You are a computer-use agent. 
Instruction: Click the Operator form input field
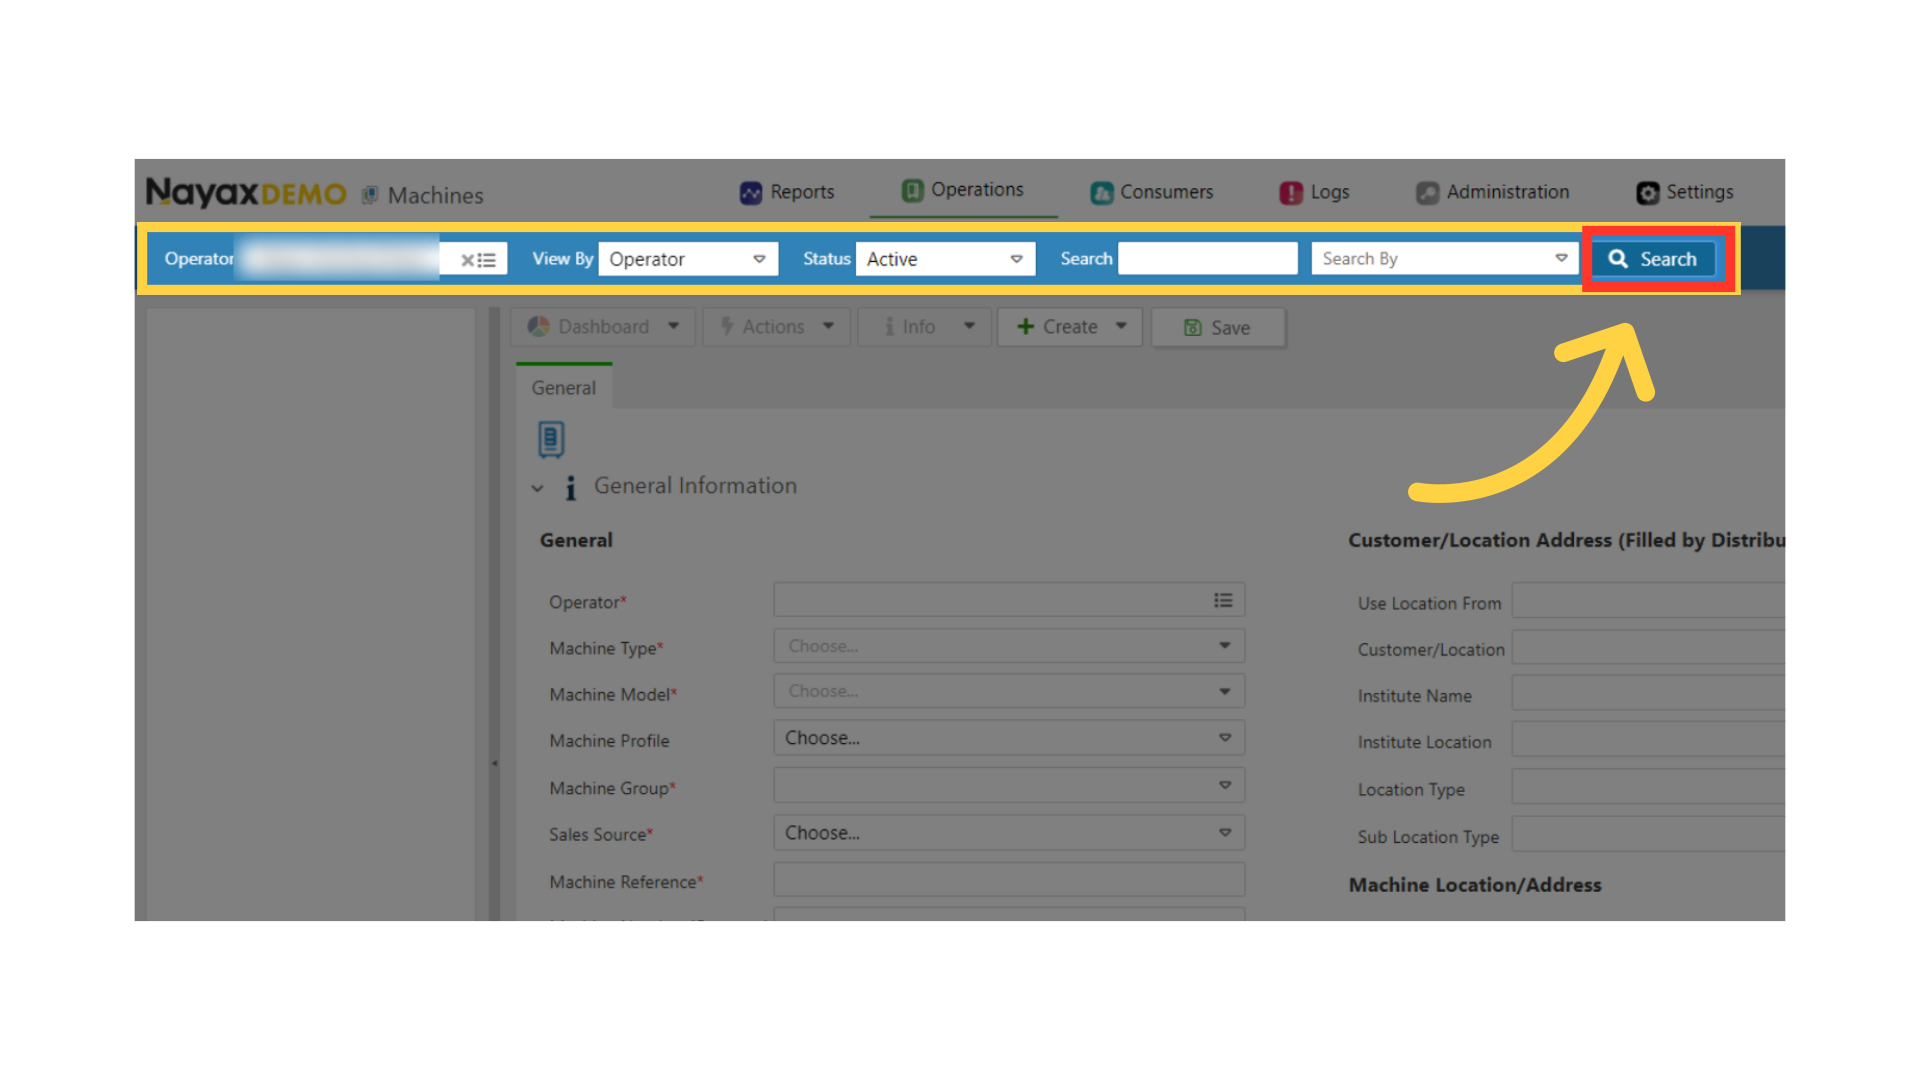pos(1009,600)
